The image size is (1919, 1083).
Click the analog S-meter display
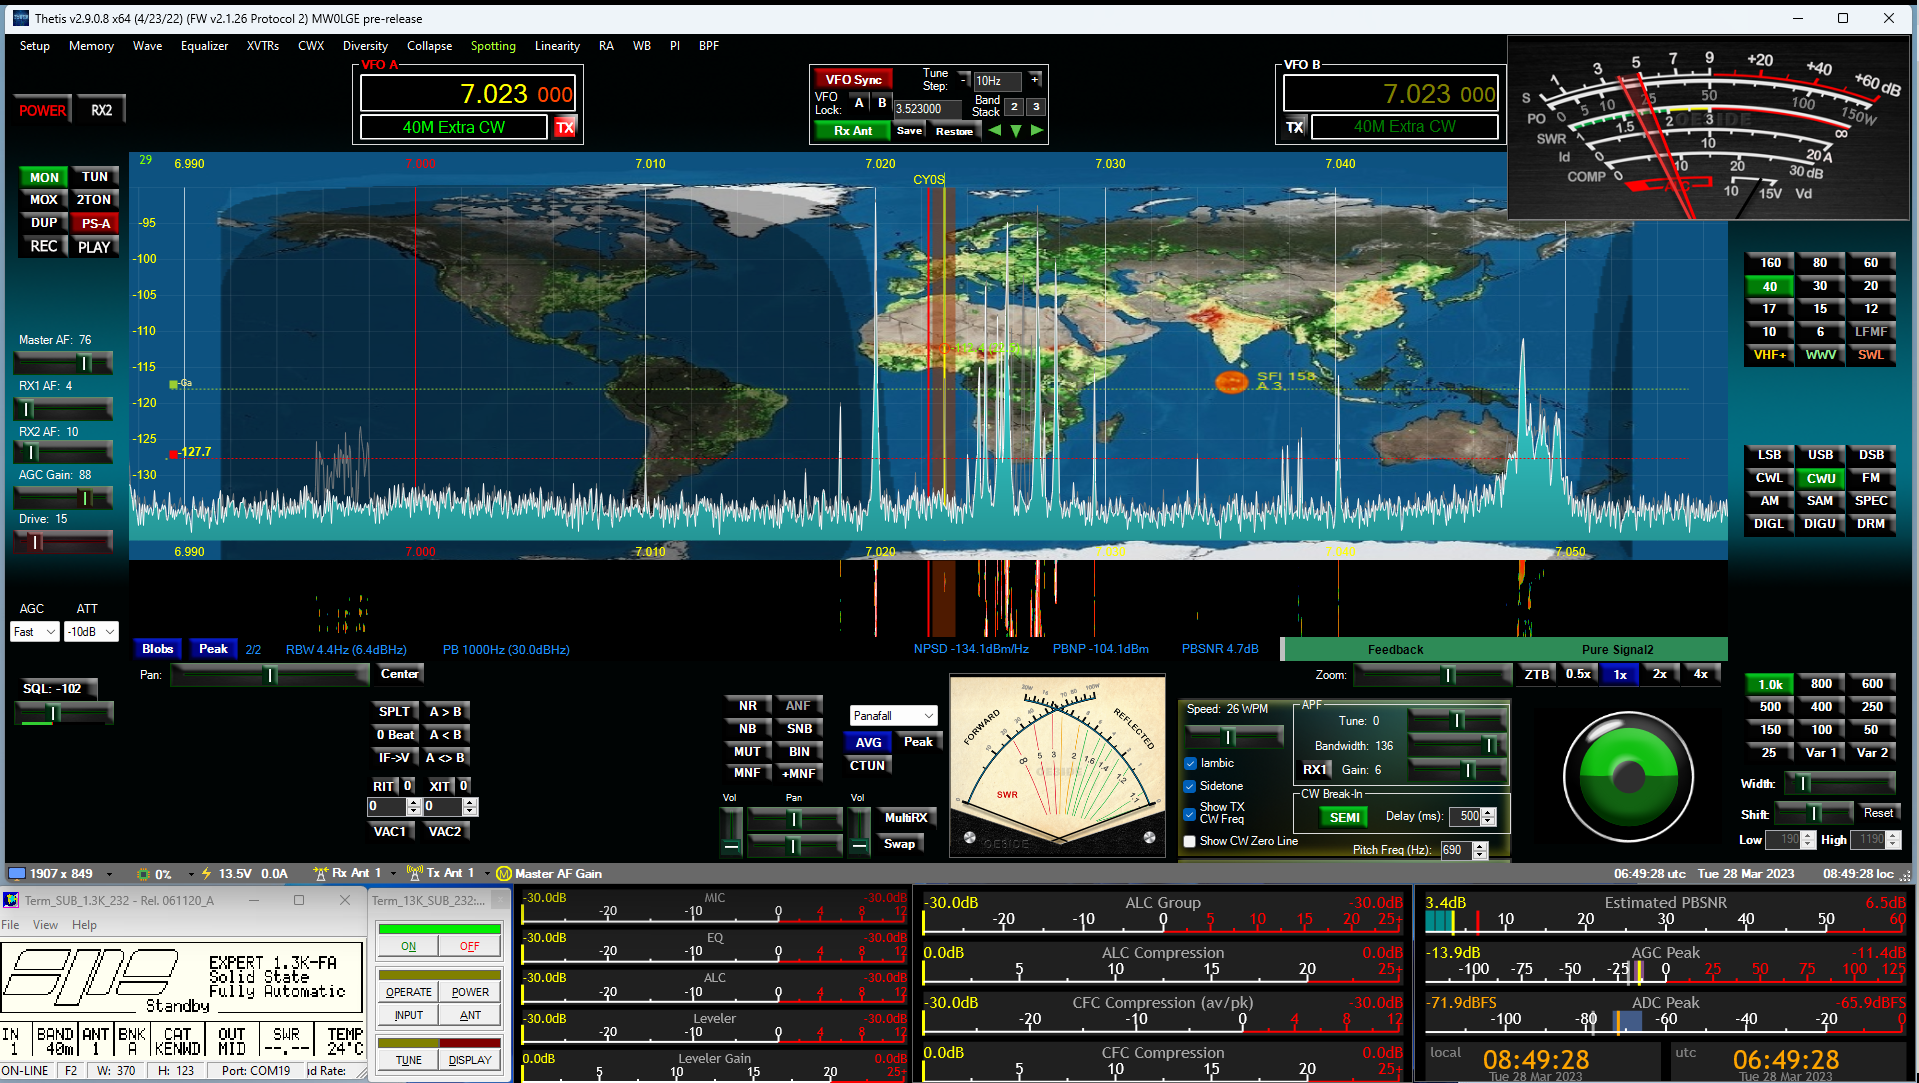[x=1708, y=128]
